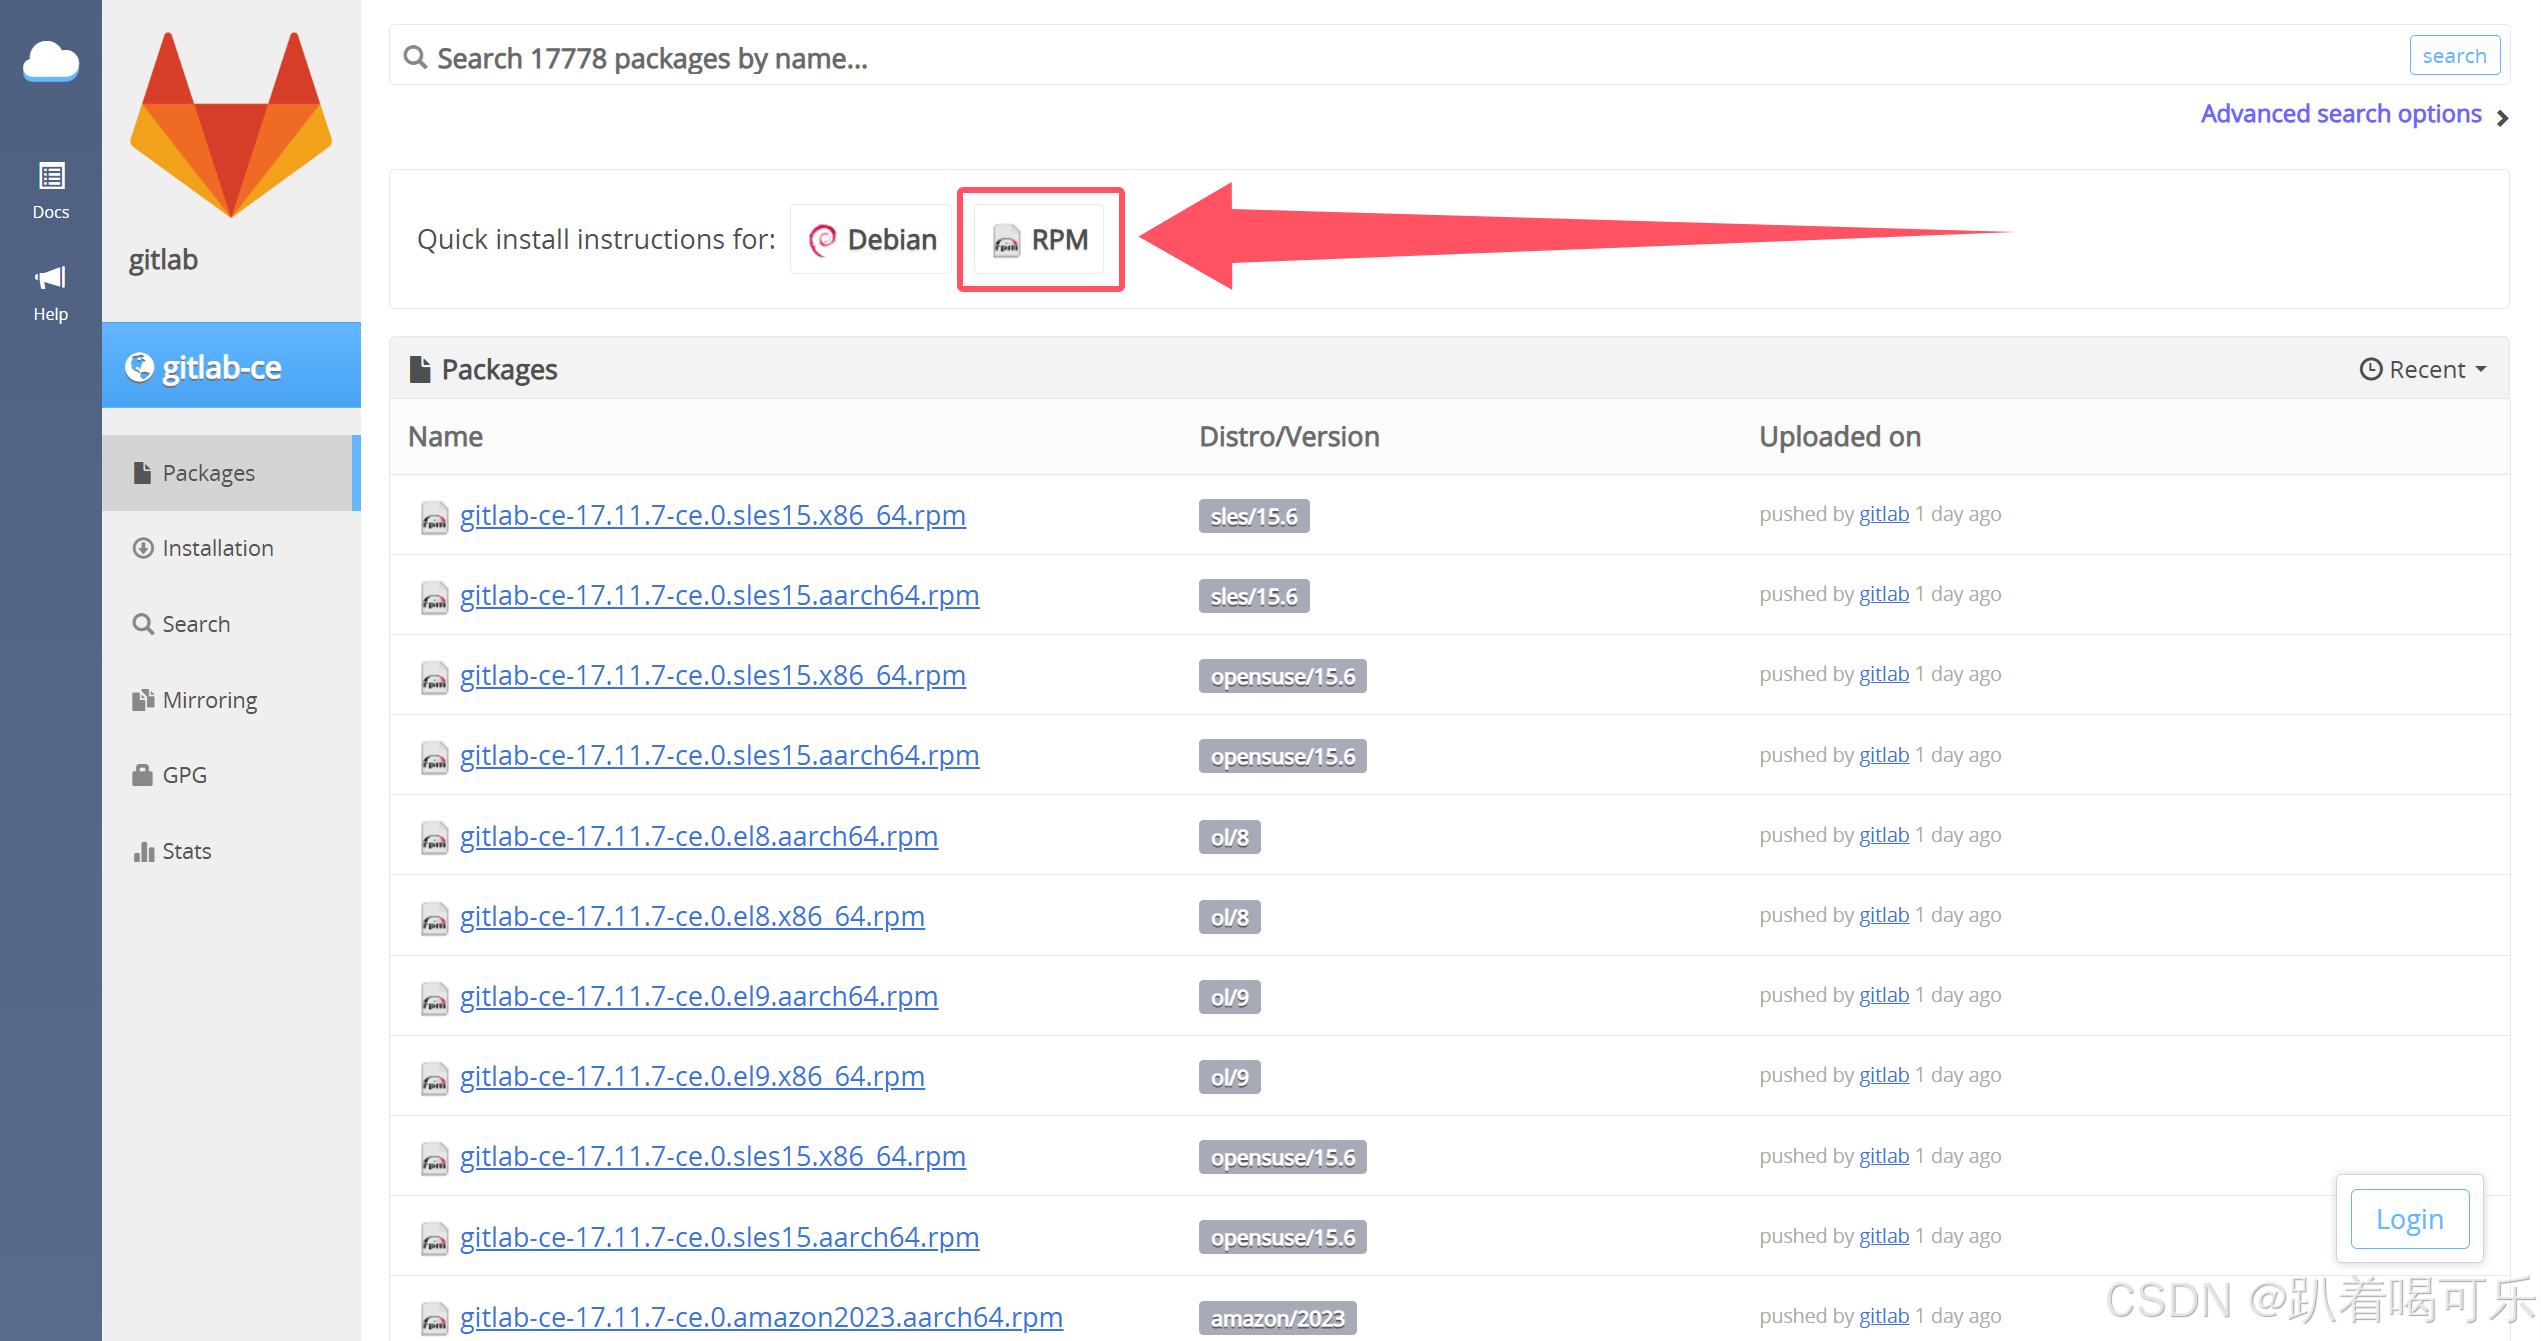Expand Advanced search options

[x=2355, y=114]
